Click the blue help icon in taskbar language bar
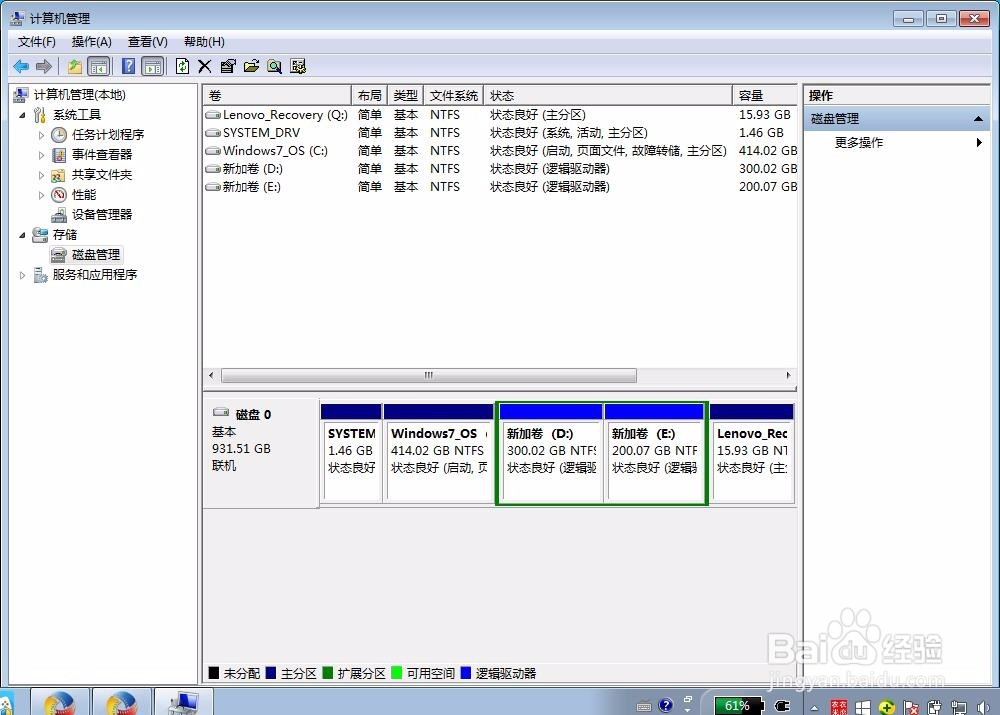The width and height of the screenshot is (1000, 715). click(666, 705)
